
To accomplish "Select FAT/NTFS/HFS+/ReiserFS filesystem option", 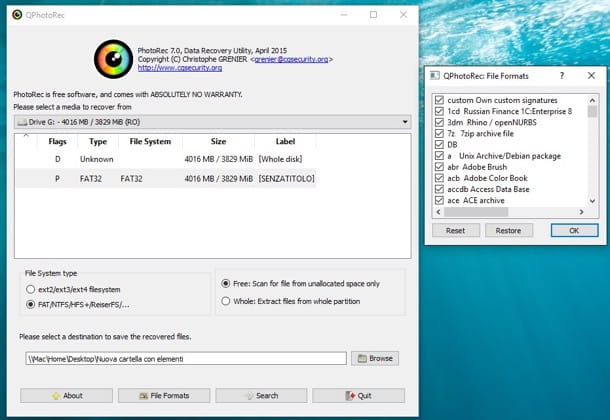I will [x=30, y=304].
